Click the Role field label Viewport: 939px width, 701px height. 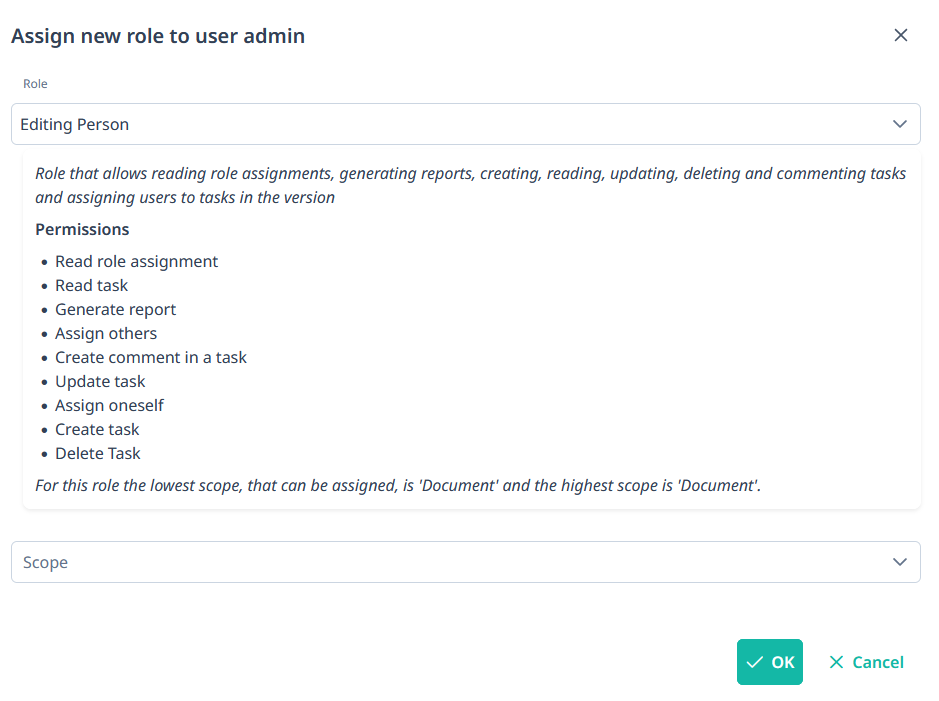tap(35, 84)
